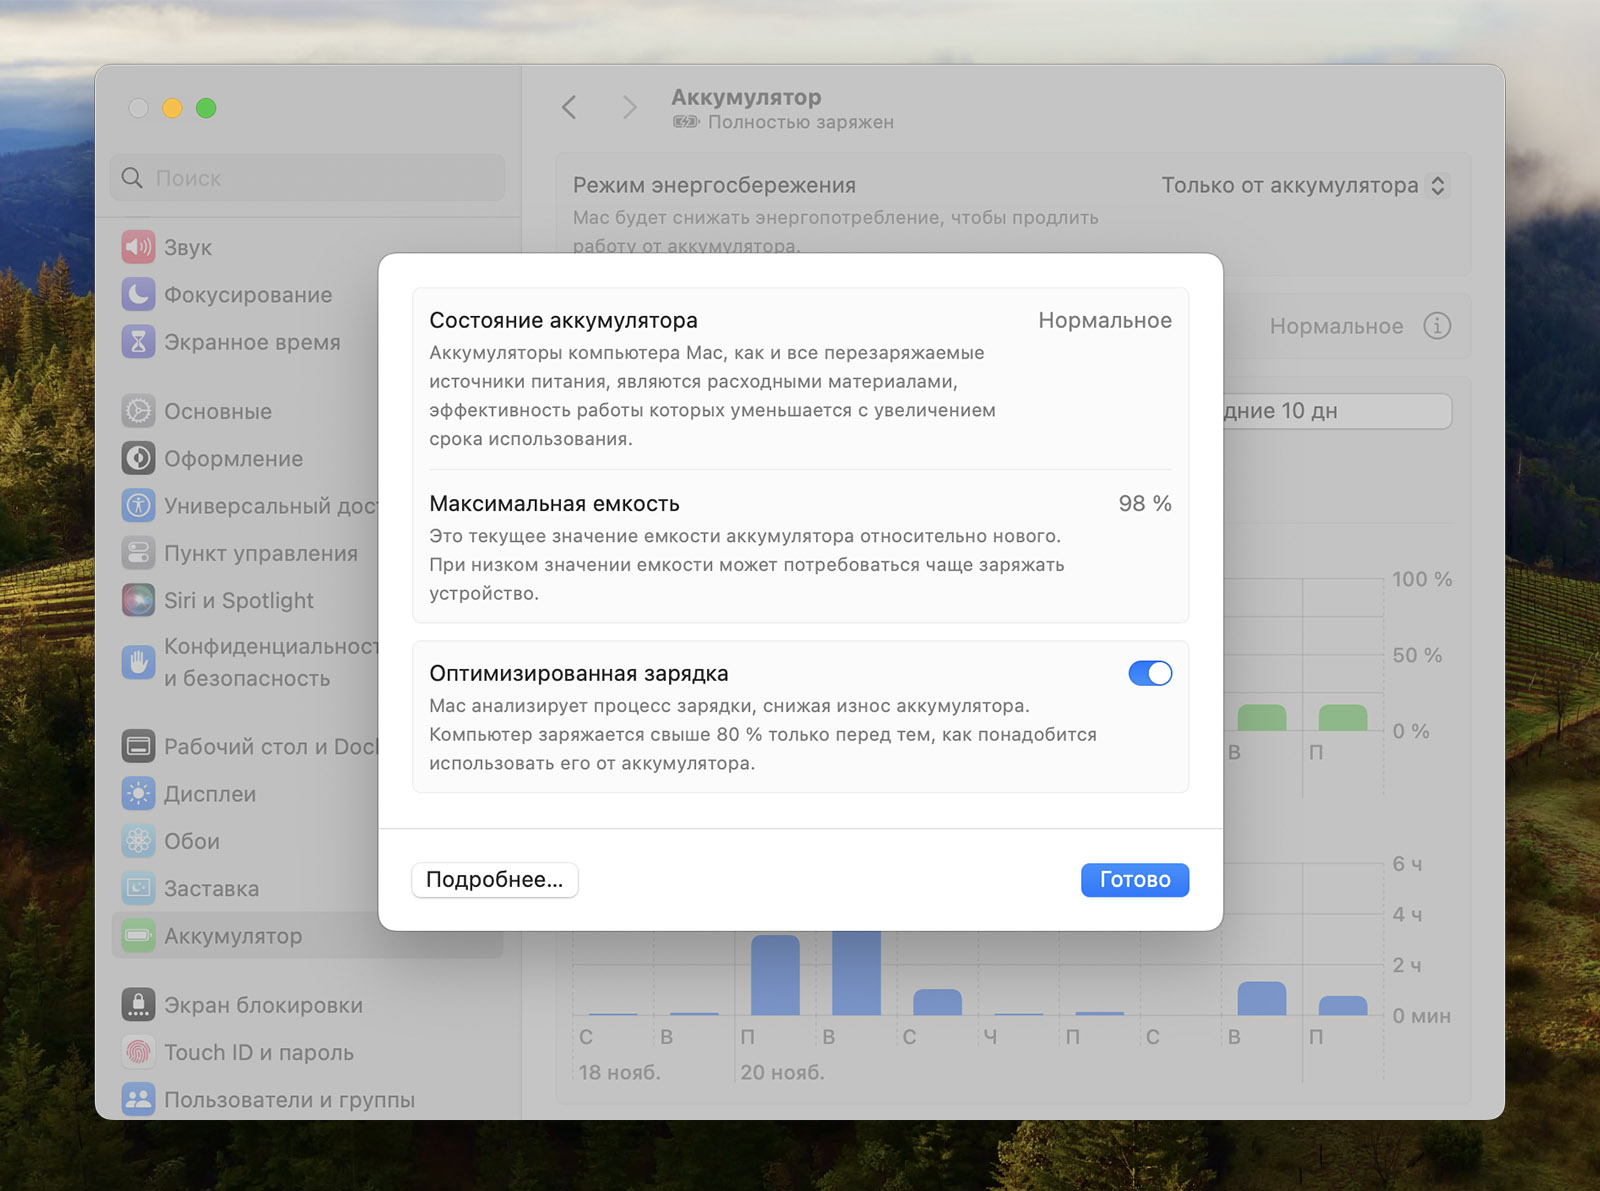Viewport: 1600px width, 1191px height.
Task: Select Touch ID fingerprint icon
Action: [138, 1052]
